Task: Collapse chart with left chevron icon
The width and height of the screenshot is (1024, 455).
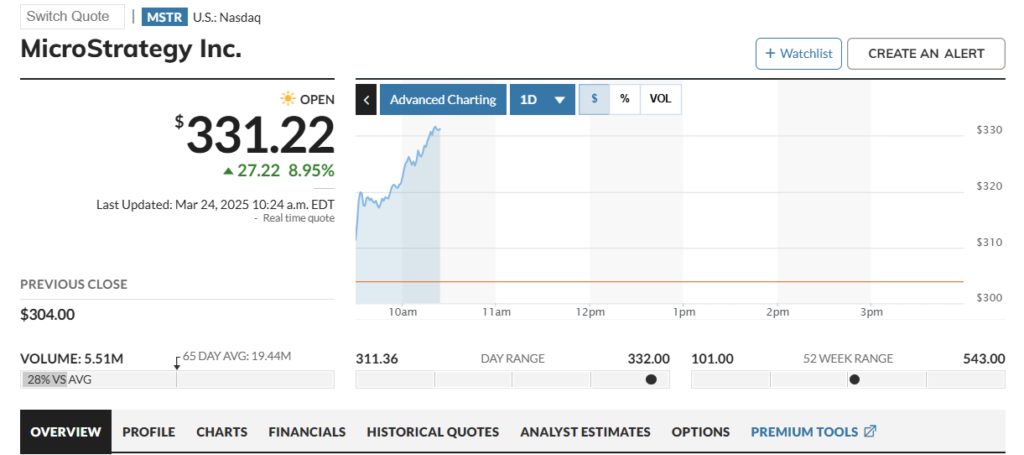Action: 366,100
